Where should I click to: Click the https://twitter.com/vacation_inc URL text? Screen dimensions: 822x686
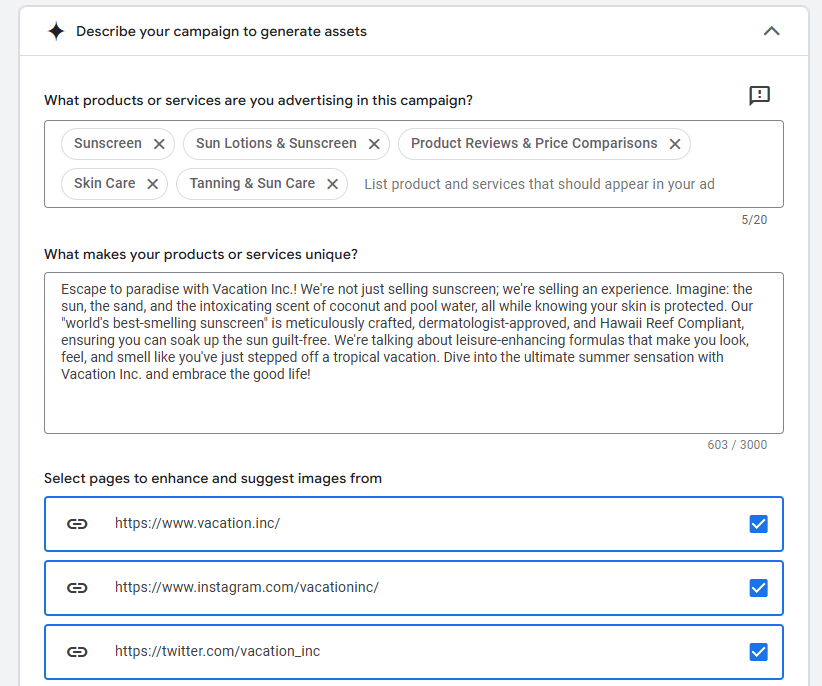tap(217, 652)
